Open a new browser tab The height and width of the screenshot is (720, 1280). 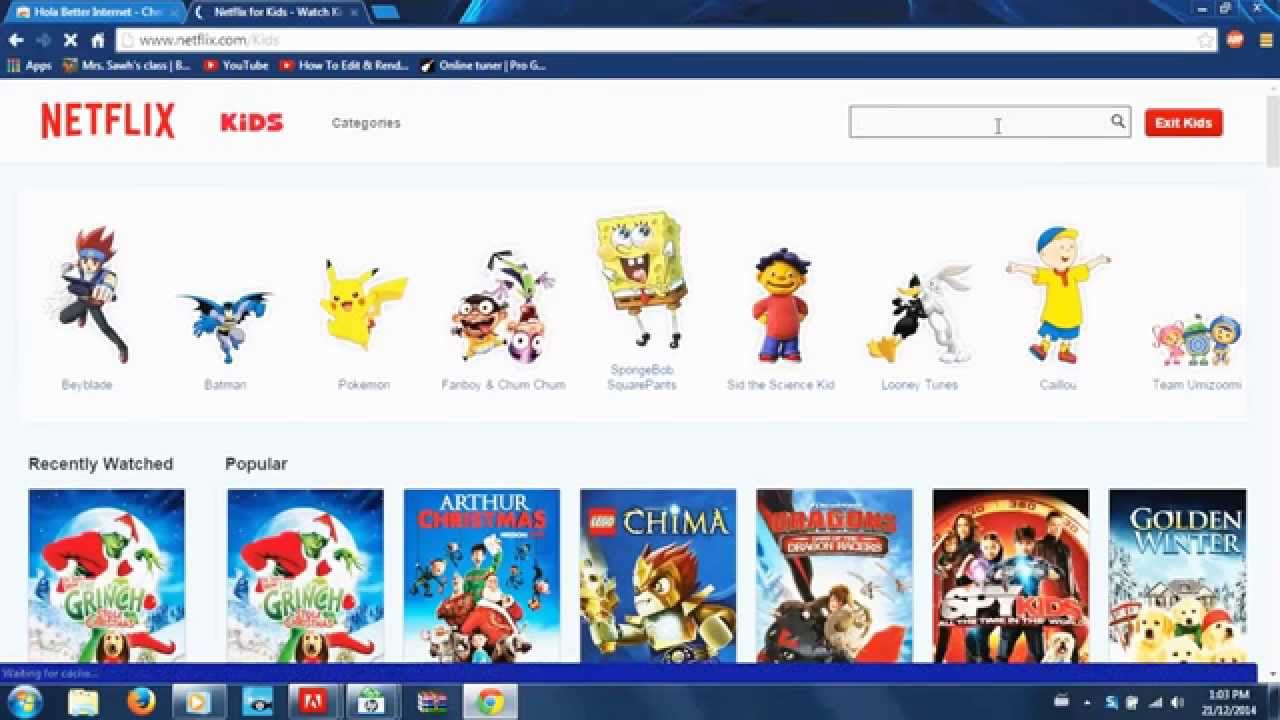[x=385, y=12]
